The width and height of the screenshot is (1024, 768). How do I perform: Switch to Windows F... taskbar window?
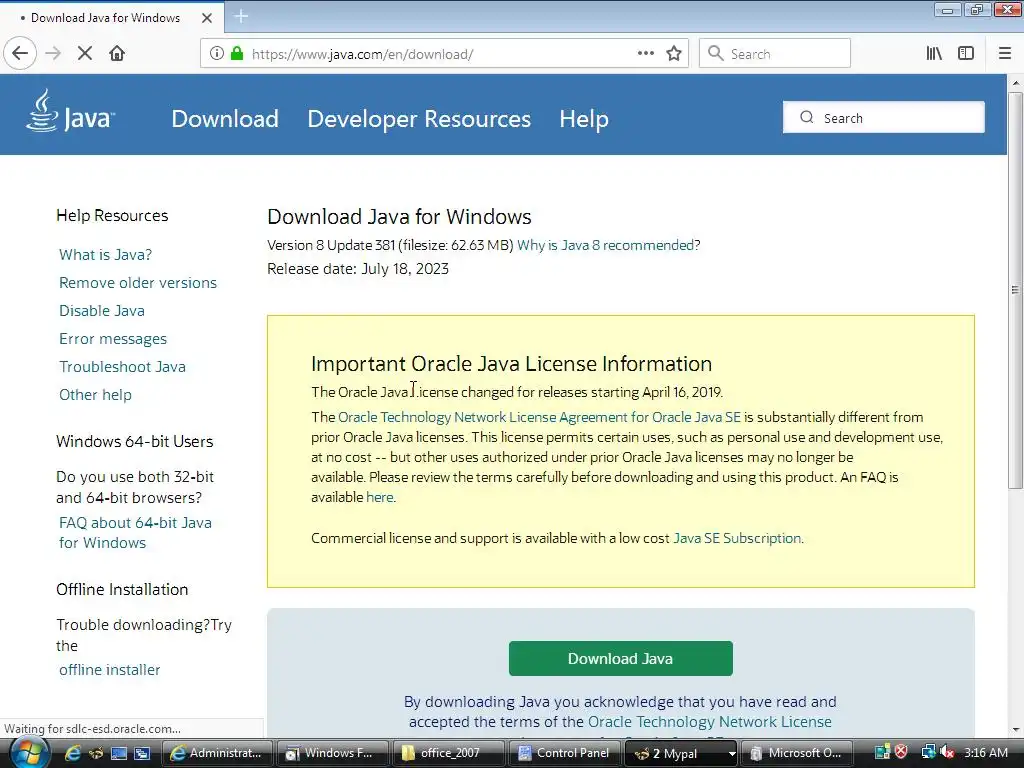click(x=332, y=753)
